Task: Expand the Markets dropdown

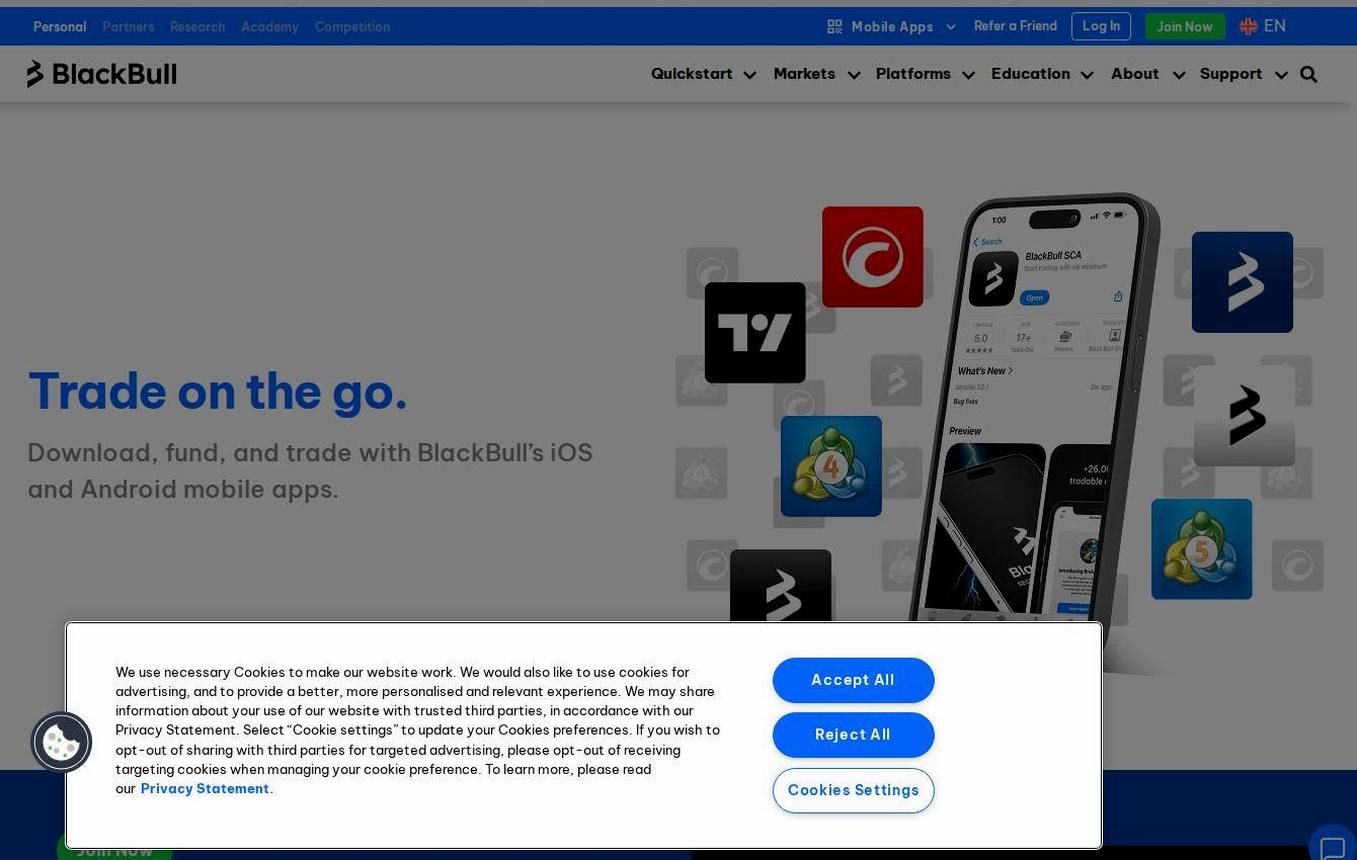Action: 816,74
